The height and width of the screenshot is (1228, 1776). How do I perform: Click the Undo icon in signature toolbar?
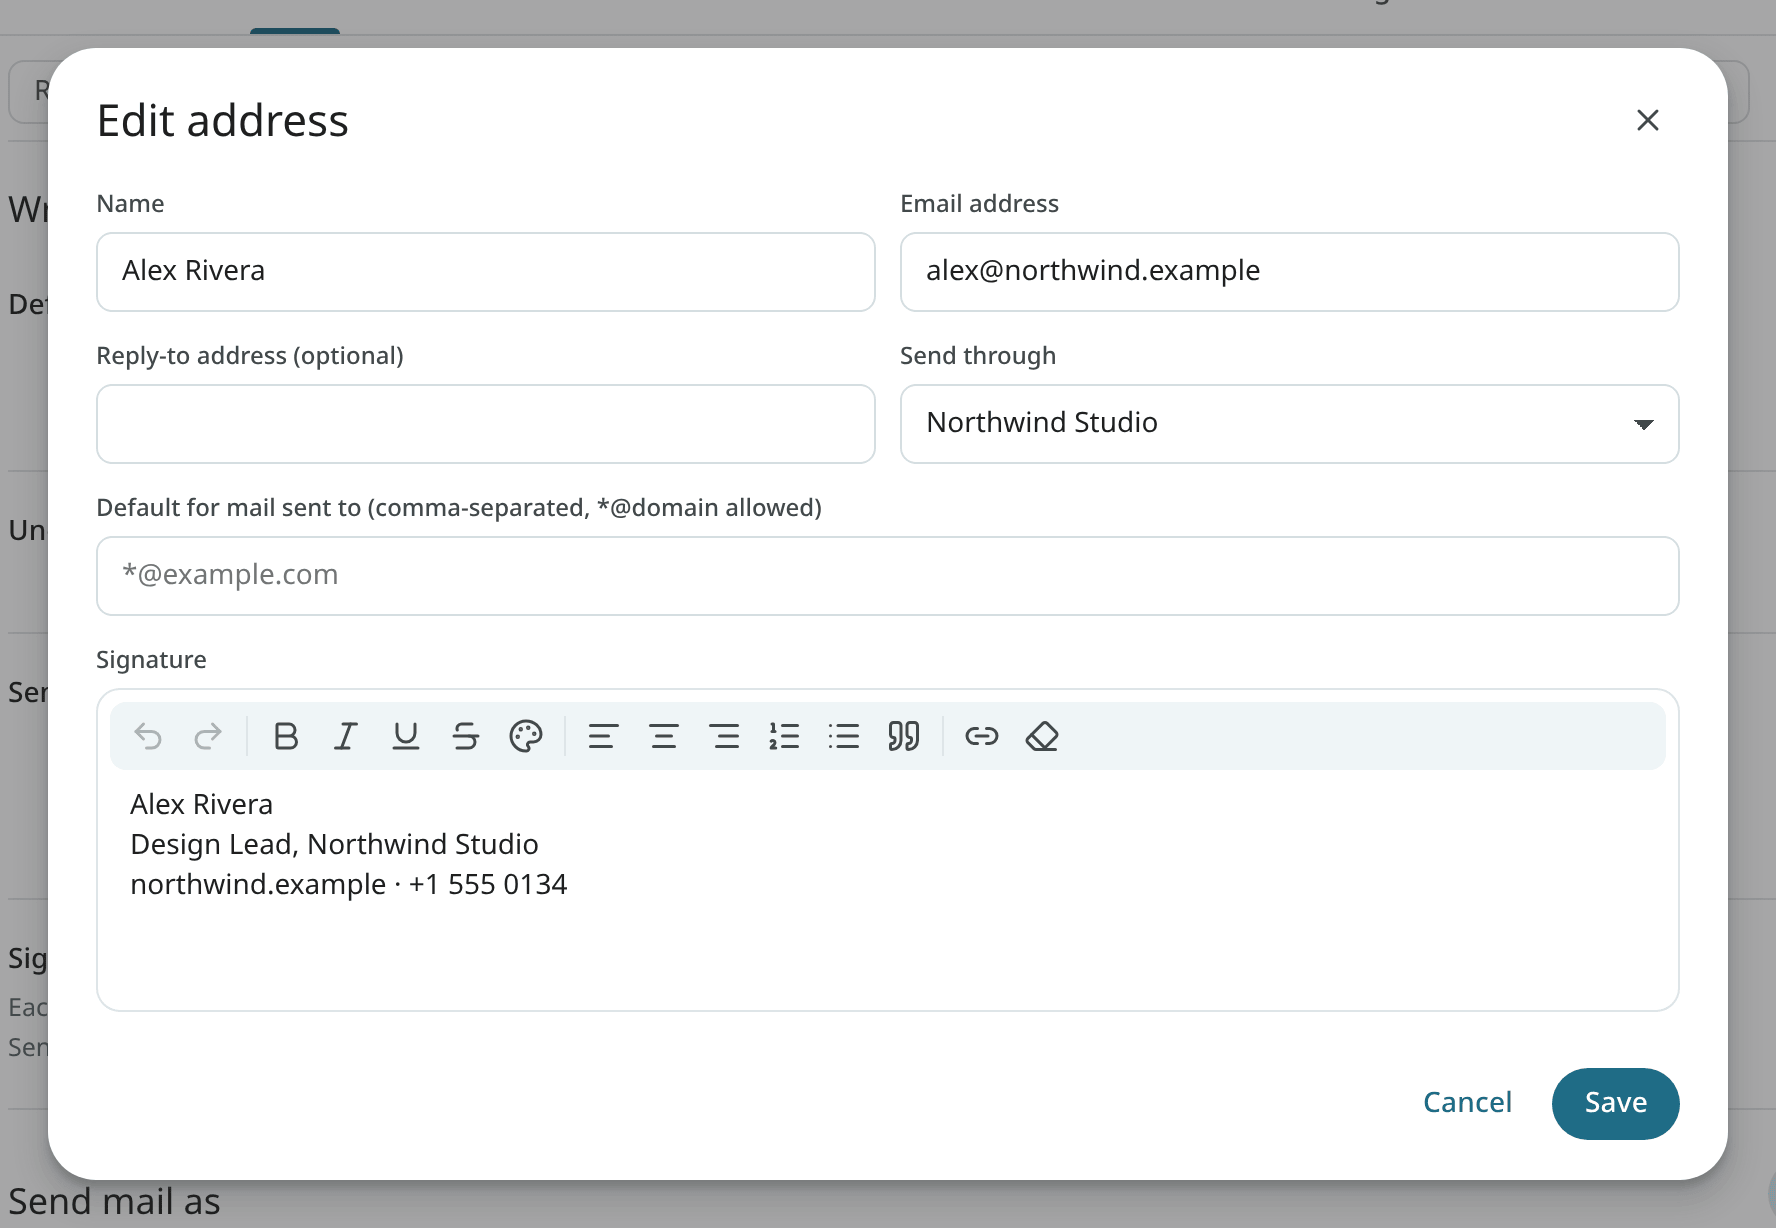[148, 736]
